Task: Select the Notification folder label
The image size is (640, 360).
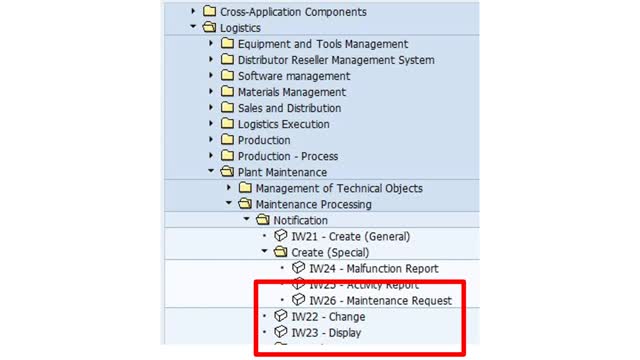Action: click(300, 220)
